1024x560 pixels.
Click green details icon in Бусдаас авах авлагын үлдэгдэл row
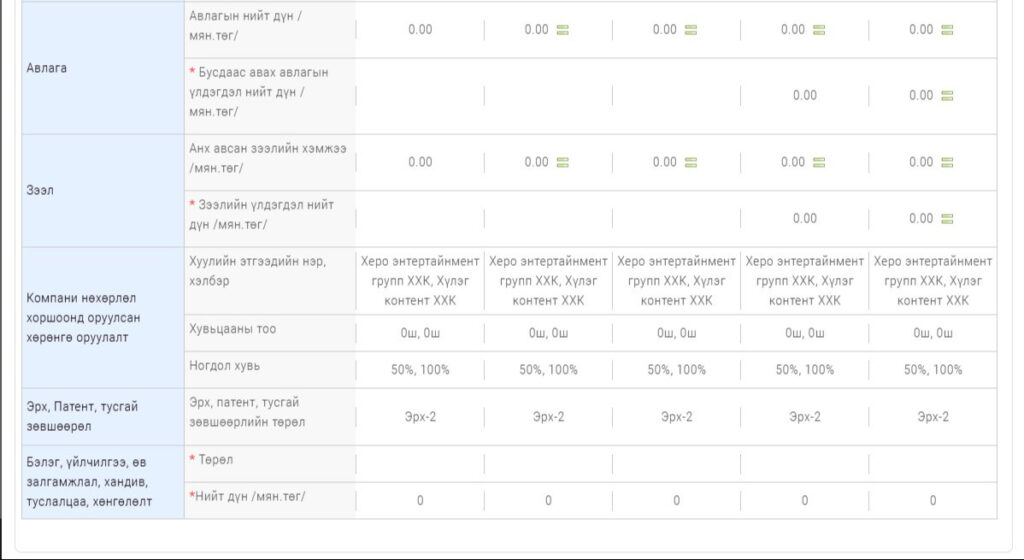pos(947,96)
